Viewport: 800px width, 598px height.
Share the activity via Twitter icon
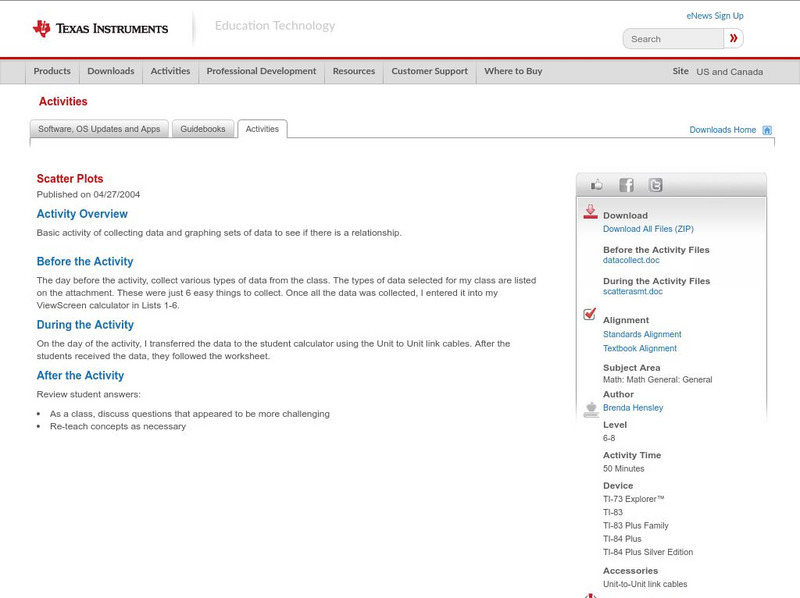tap(655, 185)
